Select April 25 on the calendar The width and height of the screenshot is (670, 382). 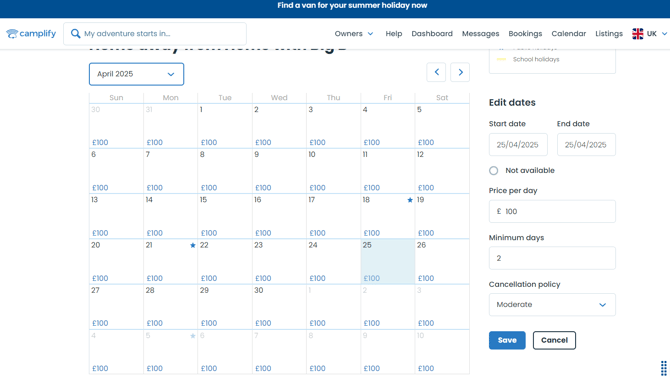pyautogui.click(x=388, y=262)
